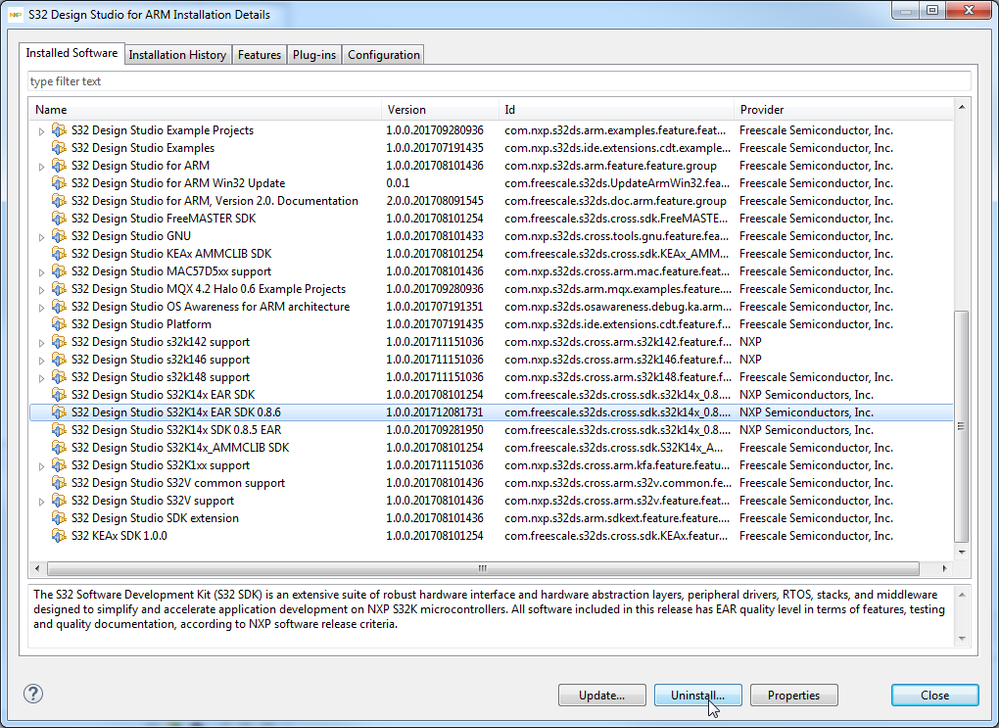The height and width of the screenshot is (728, 999).
Task: Click the icon beside S32 Design Studio KEAx AMMCLIB SDK
Action: [59, 253]
